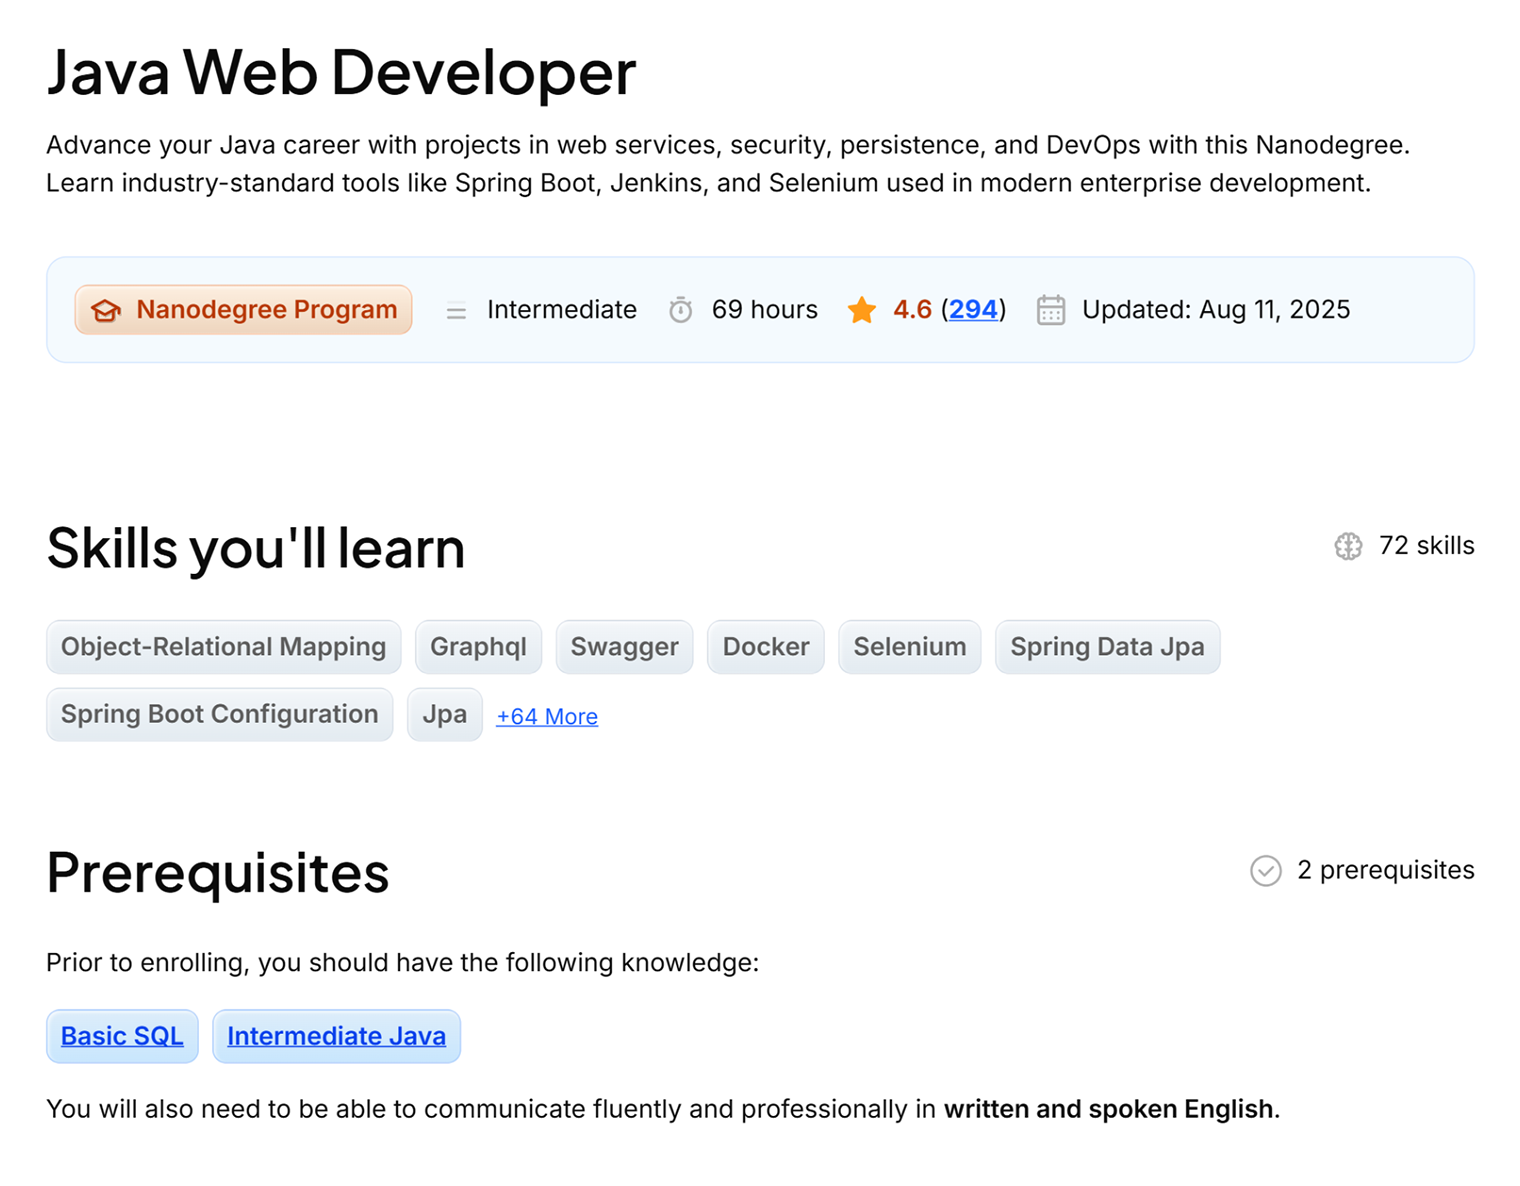Viewport: 1520px width, 1186px height.
Task: Select the Docker skill chip
Action: pos(765,647)
